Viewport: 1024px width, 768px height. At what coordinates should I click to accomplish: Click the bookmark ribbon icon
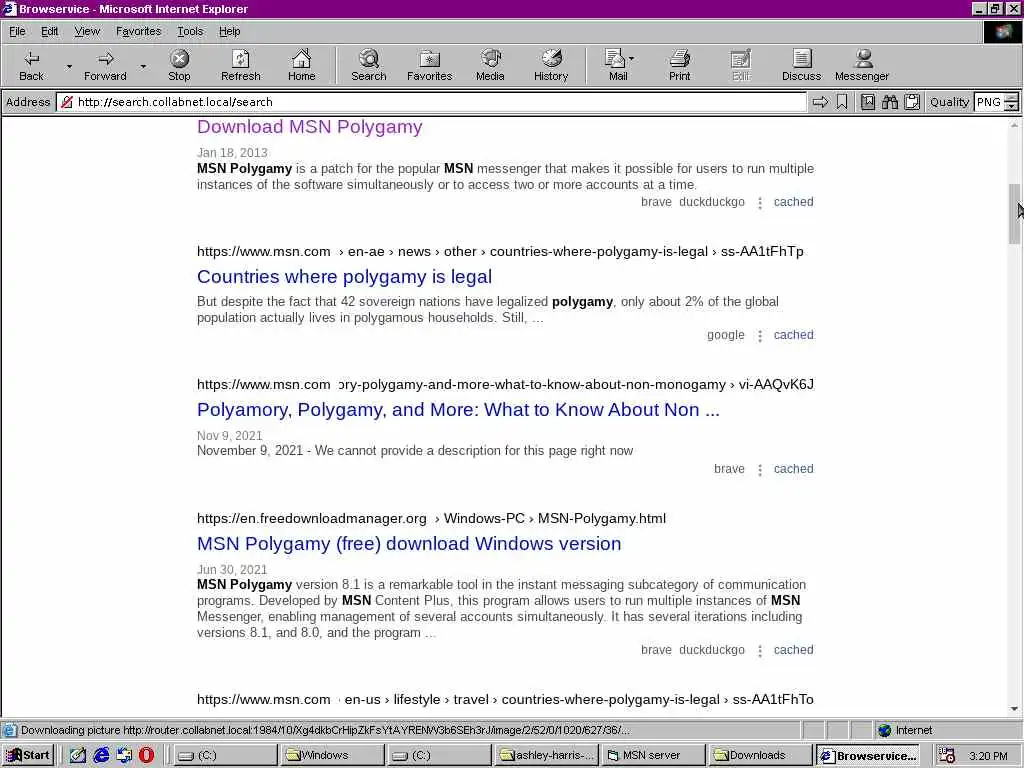click(842, 102)
